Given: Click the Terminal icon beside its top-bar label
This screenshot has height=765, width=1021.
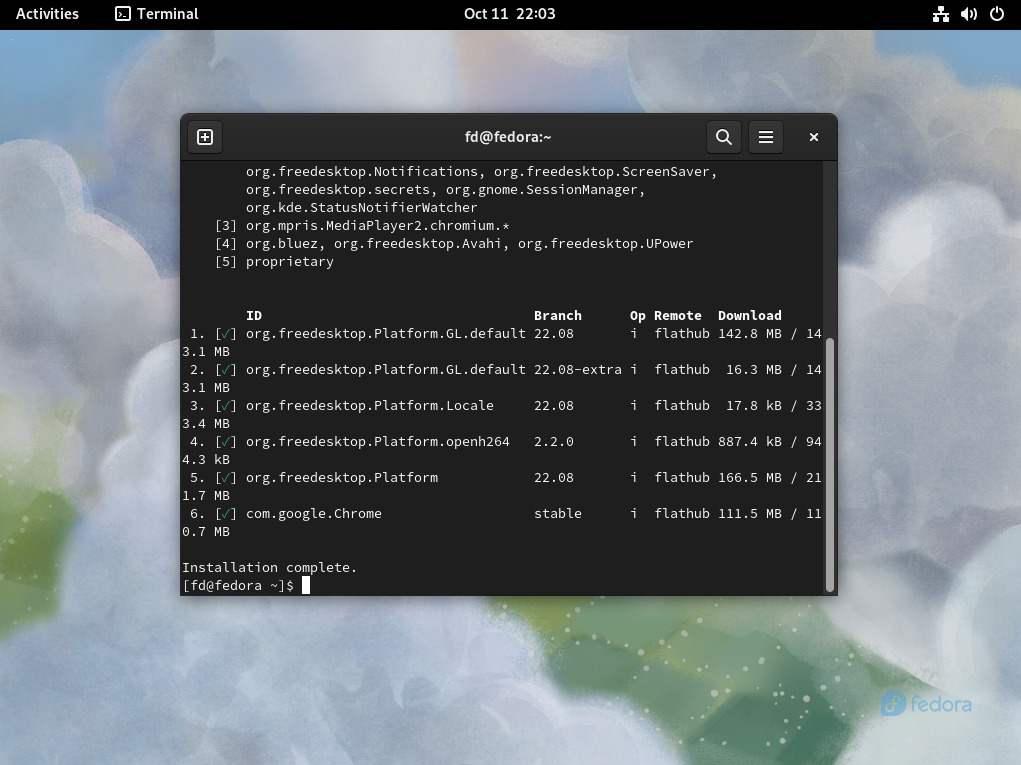Looking at the screenshot, I should coord(122,14).
